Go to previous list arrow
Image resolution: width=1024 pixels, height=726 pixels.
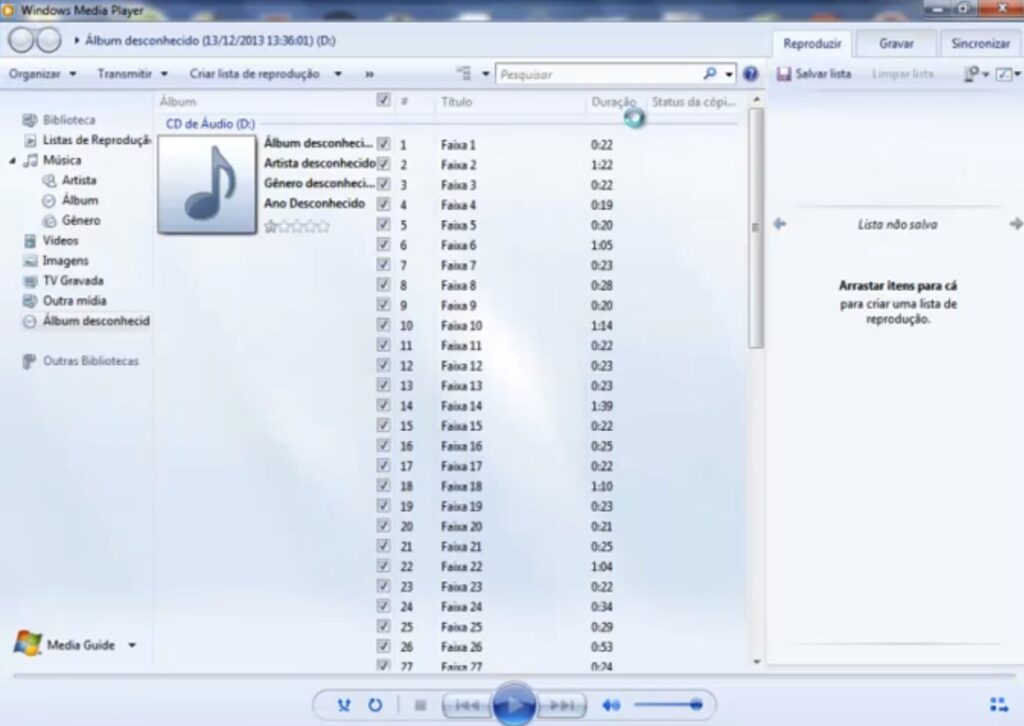pyautogui.click(x=779, y=224)
